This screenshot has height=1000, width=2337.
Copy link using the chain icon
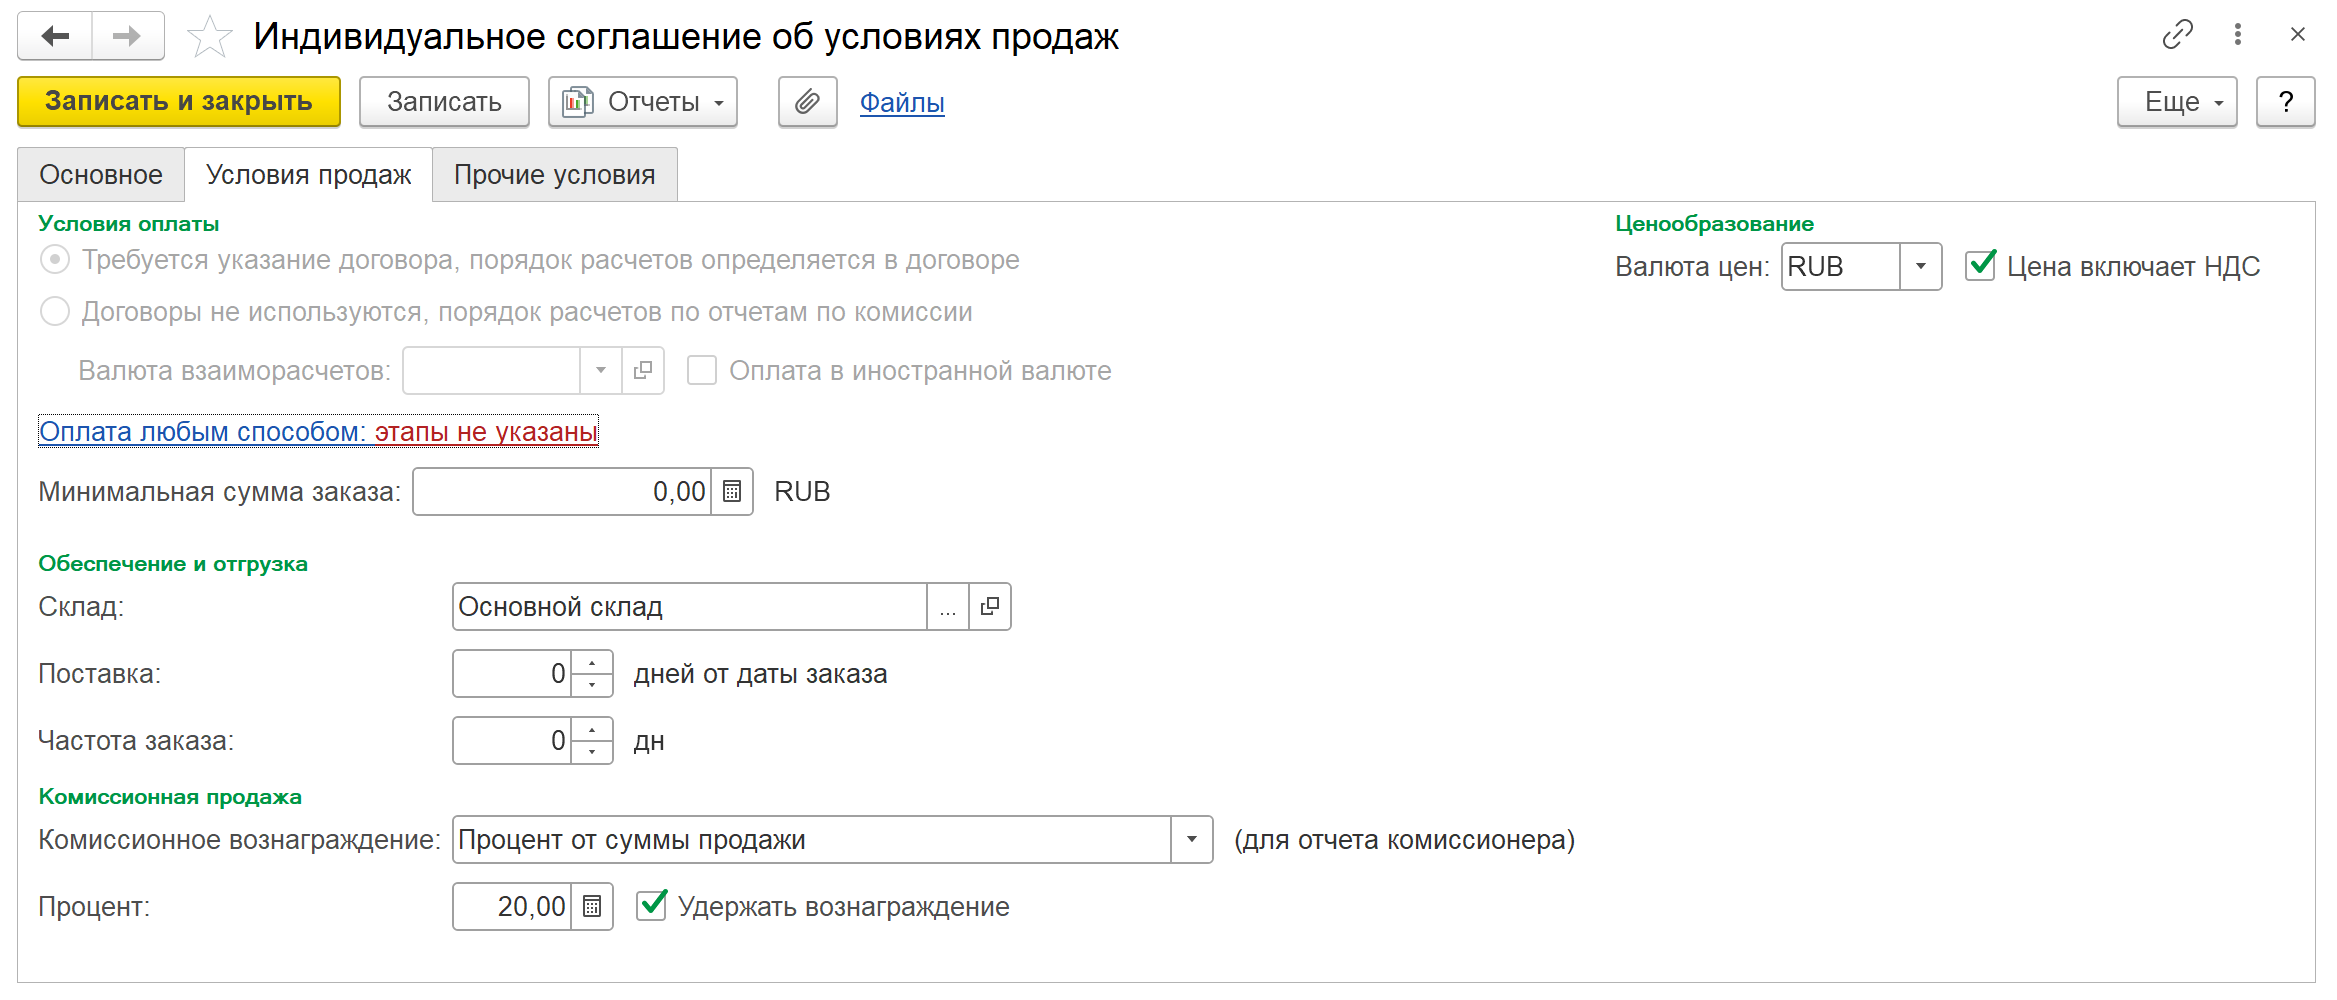coord(2177,35)
